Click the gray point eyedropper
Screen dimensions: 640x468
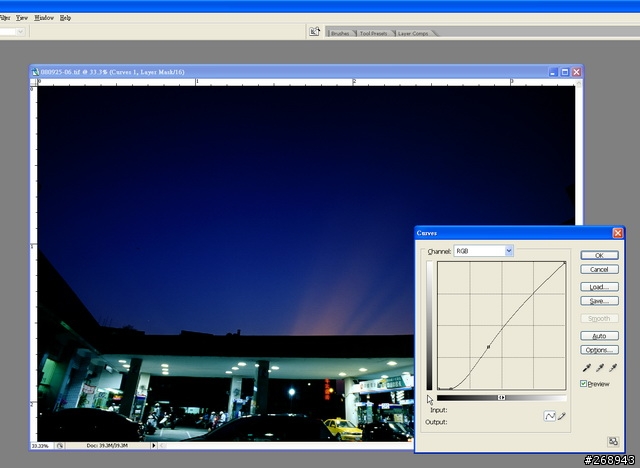(x=600, y=368)
